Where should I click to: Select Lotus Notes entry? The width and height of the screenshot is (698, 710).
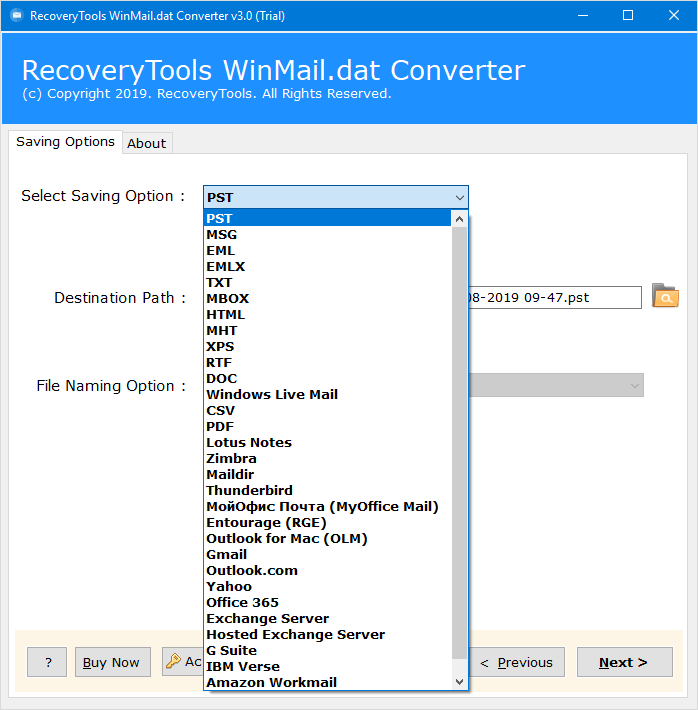pyautogui.click(x=327, y=442)
